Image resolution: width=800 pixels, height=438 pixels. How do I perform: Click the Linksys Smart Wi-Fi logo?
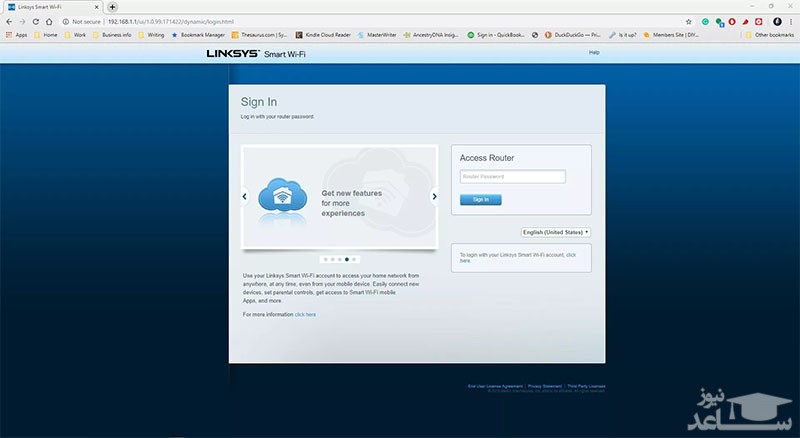point(256,53)
